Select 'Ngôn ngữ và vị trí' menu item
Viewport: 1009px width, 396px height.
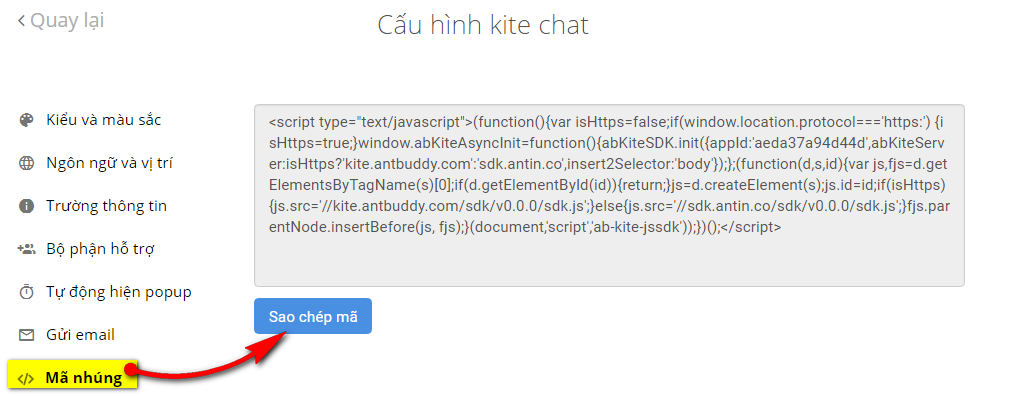pyautogui.click(x=109, y=164)
